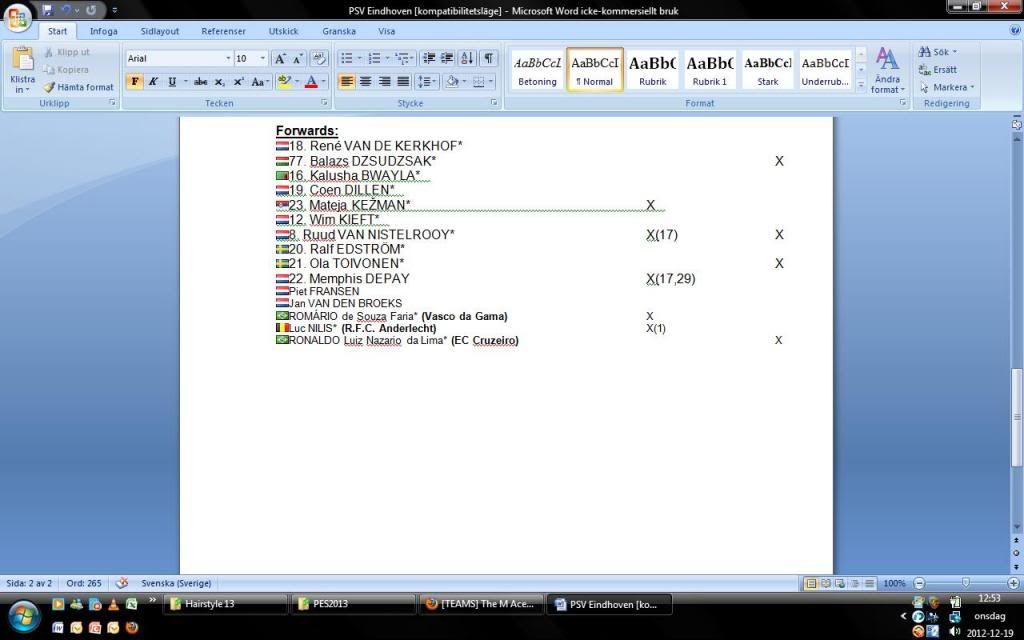
Task: Expand the Tecken dialog launcher
Action: (x=324, y=103)
